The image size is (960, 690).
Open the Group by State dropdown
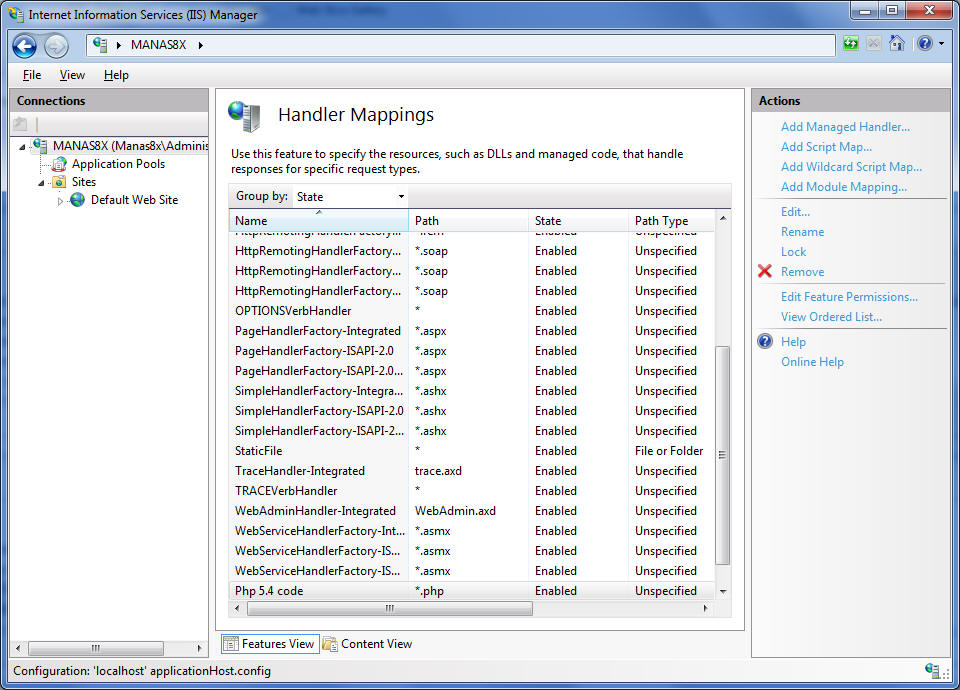pos(350,197)
